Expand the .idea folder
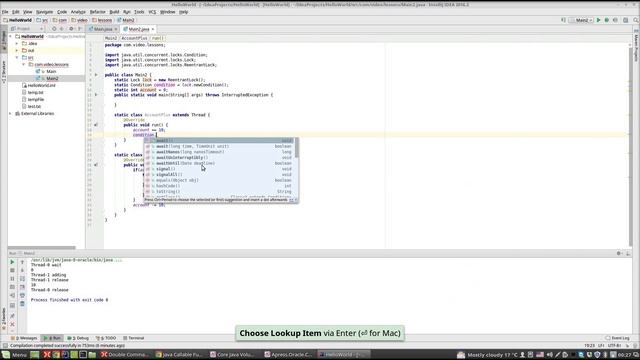Viewport: 640px width, 360px height. 17,43
